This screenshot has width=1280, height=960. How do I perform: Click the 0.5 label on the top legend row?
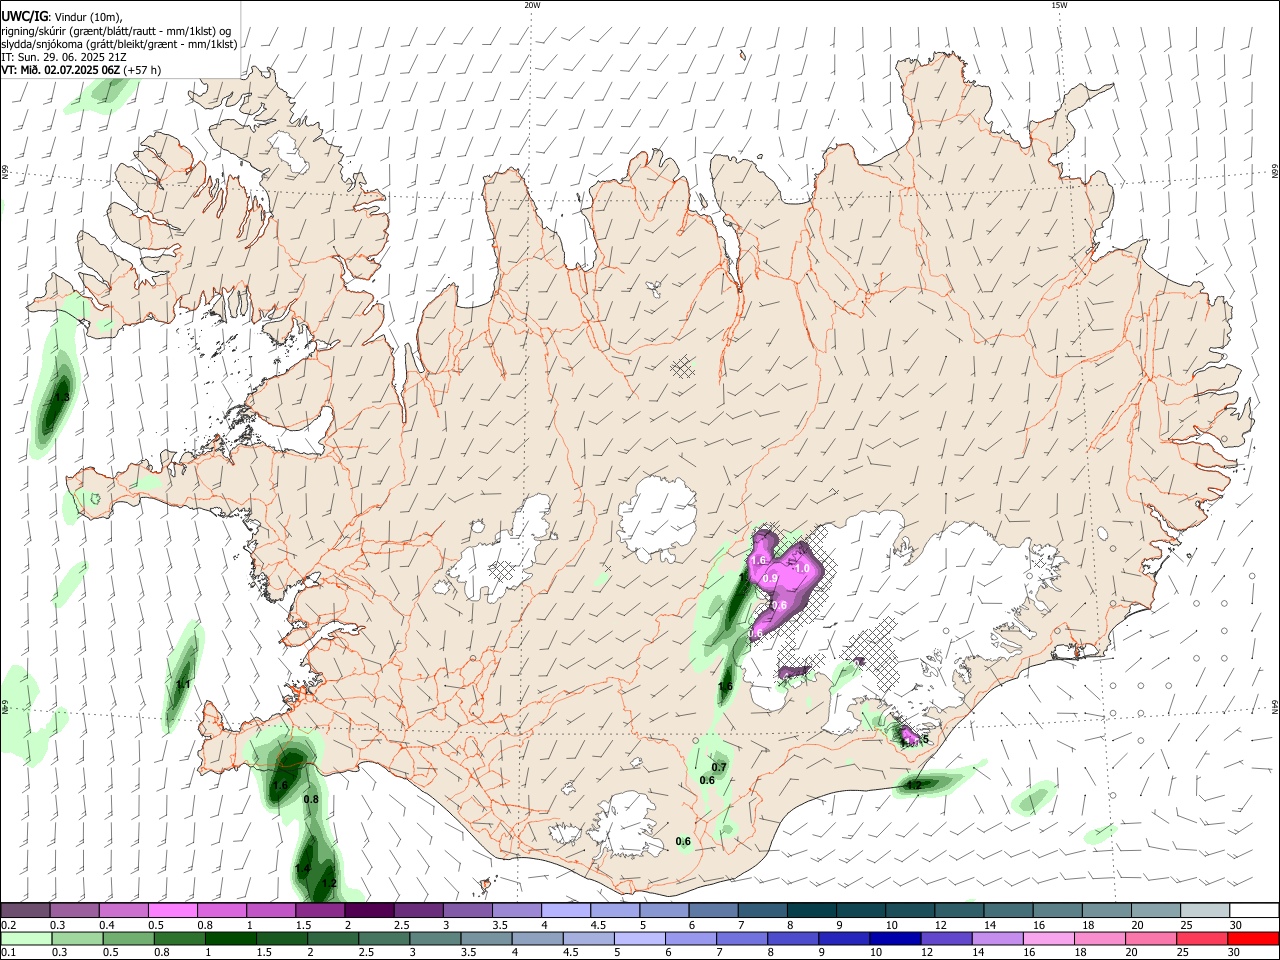pos(157,925)
